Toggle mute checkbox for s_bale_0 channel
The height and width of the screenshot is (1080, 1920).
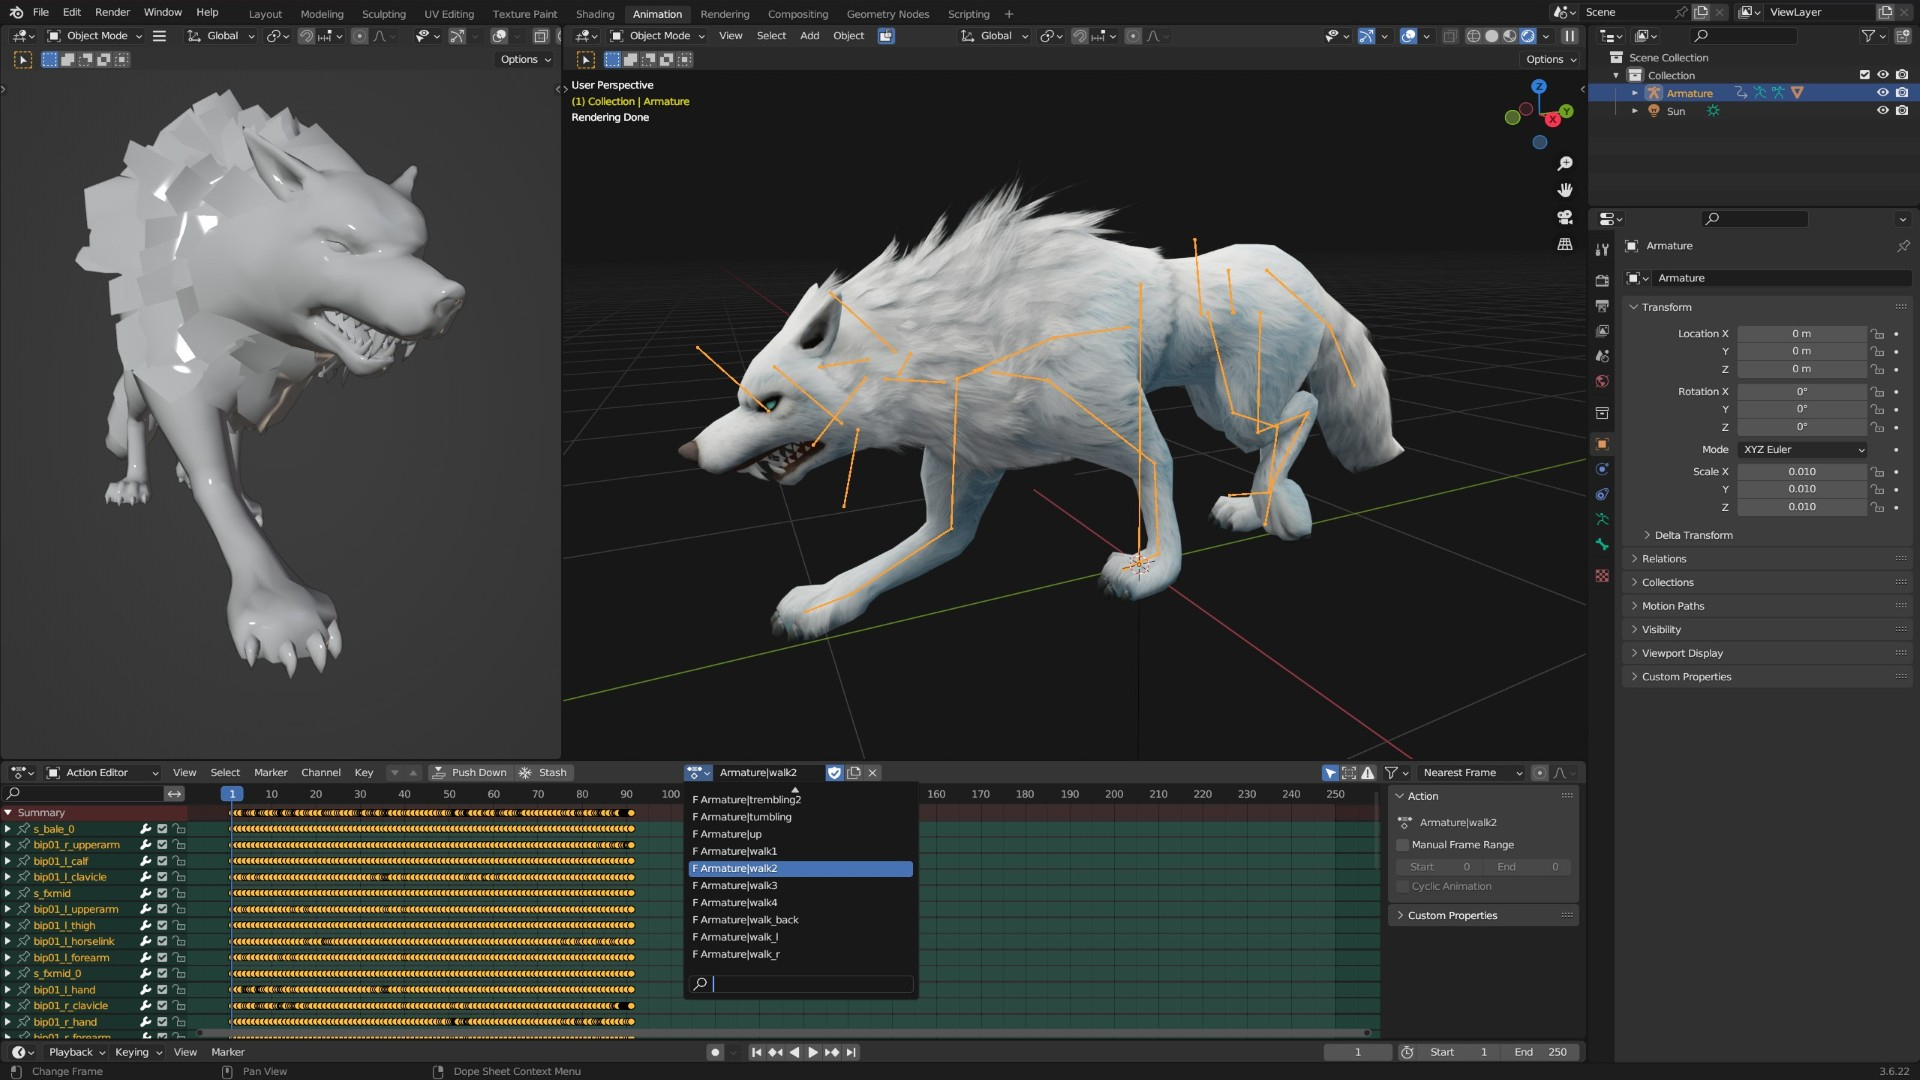tap(162, 829)
